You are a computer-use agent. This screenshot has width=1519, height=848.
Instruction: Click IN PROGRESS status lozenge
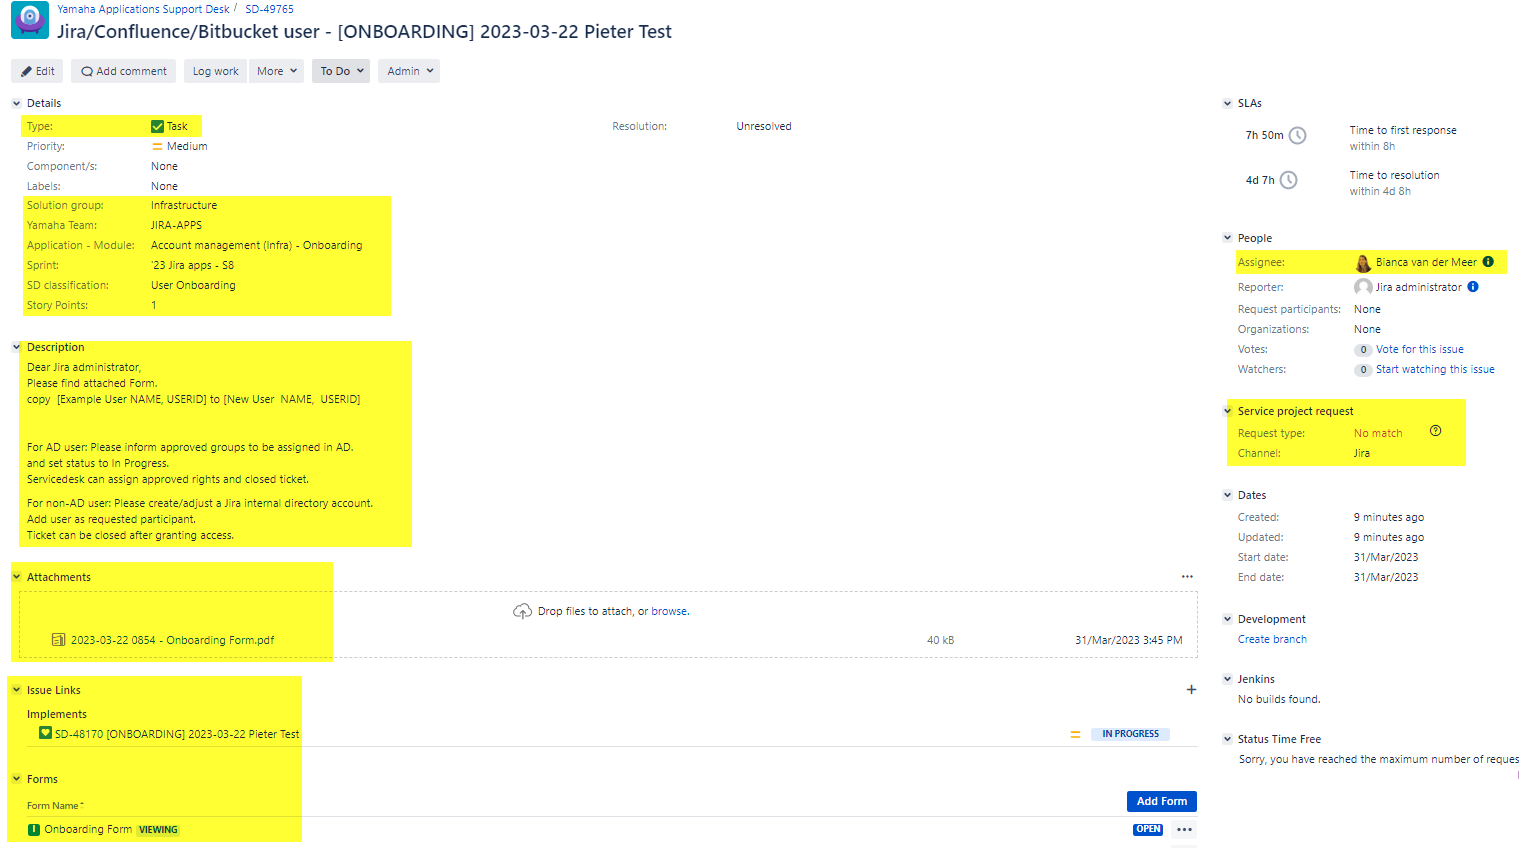pyautogui.click(x=1130, y=734)
